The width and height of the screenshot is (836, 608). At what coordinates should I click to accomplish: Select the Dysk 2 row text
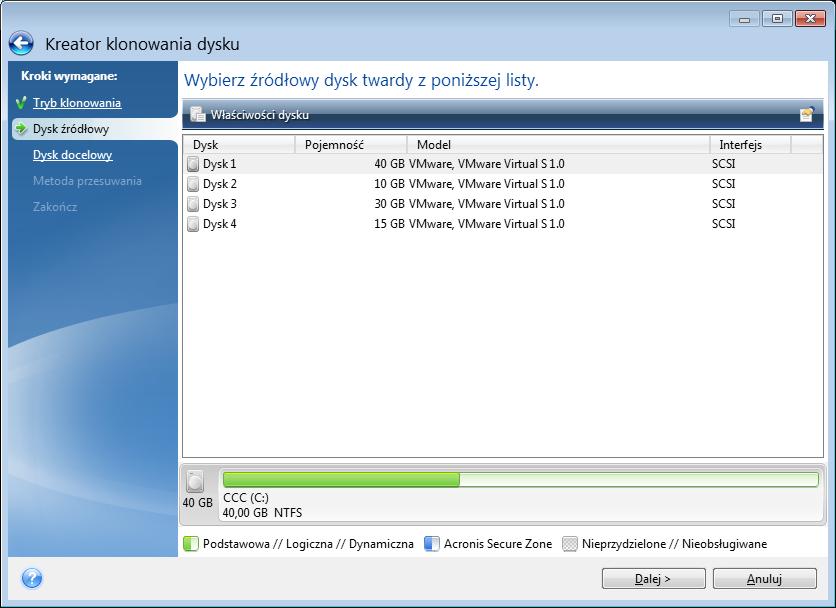coord(219,184)
